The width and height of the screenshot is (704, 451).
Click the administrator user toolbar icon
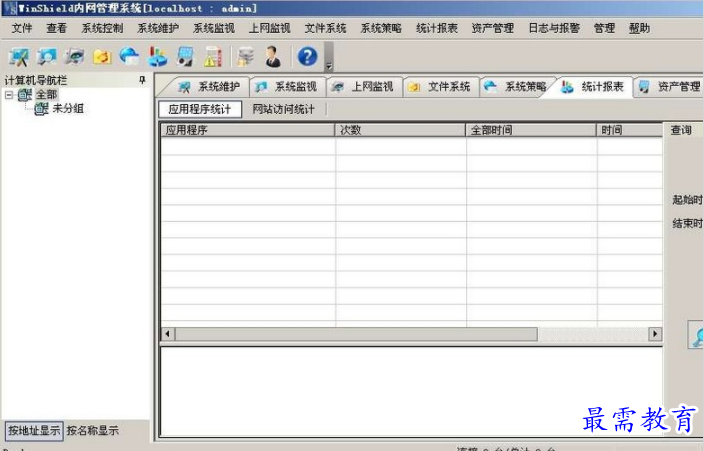(273, 57)
